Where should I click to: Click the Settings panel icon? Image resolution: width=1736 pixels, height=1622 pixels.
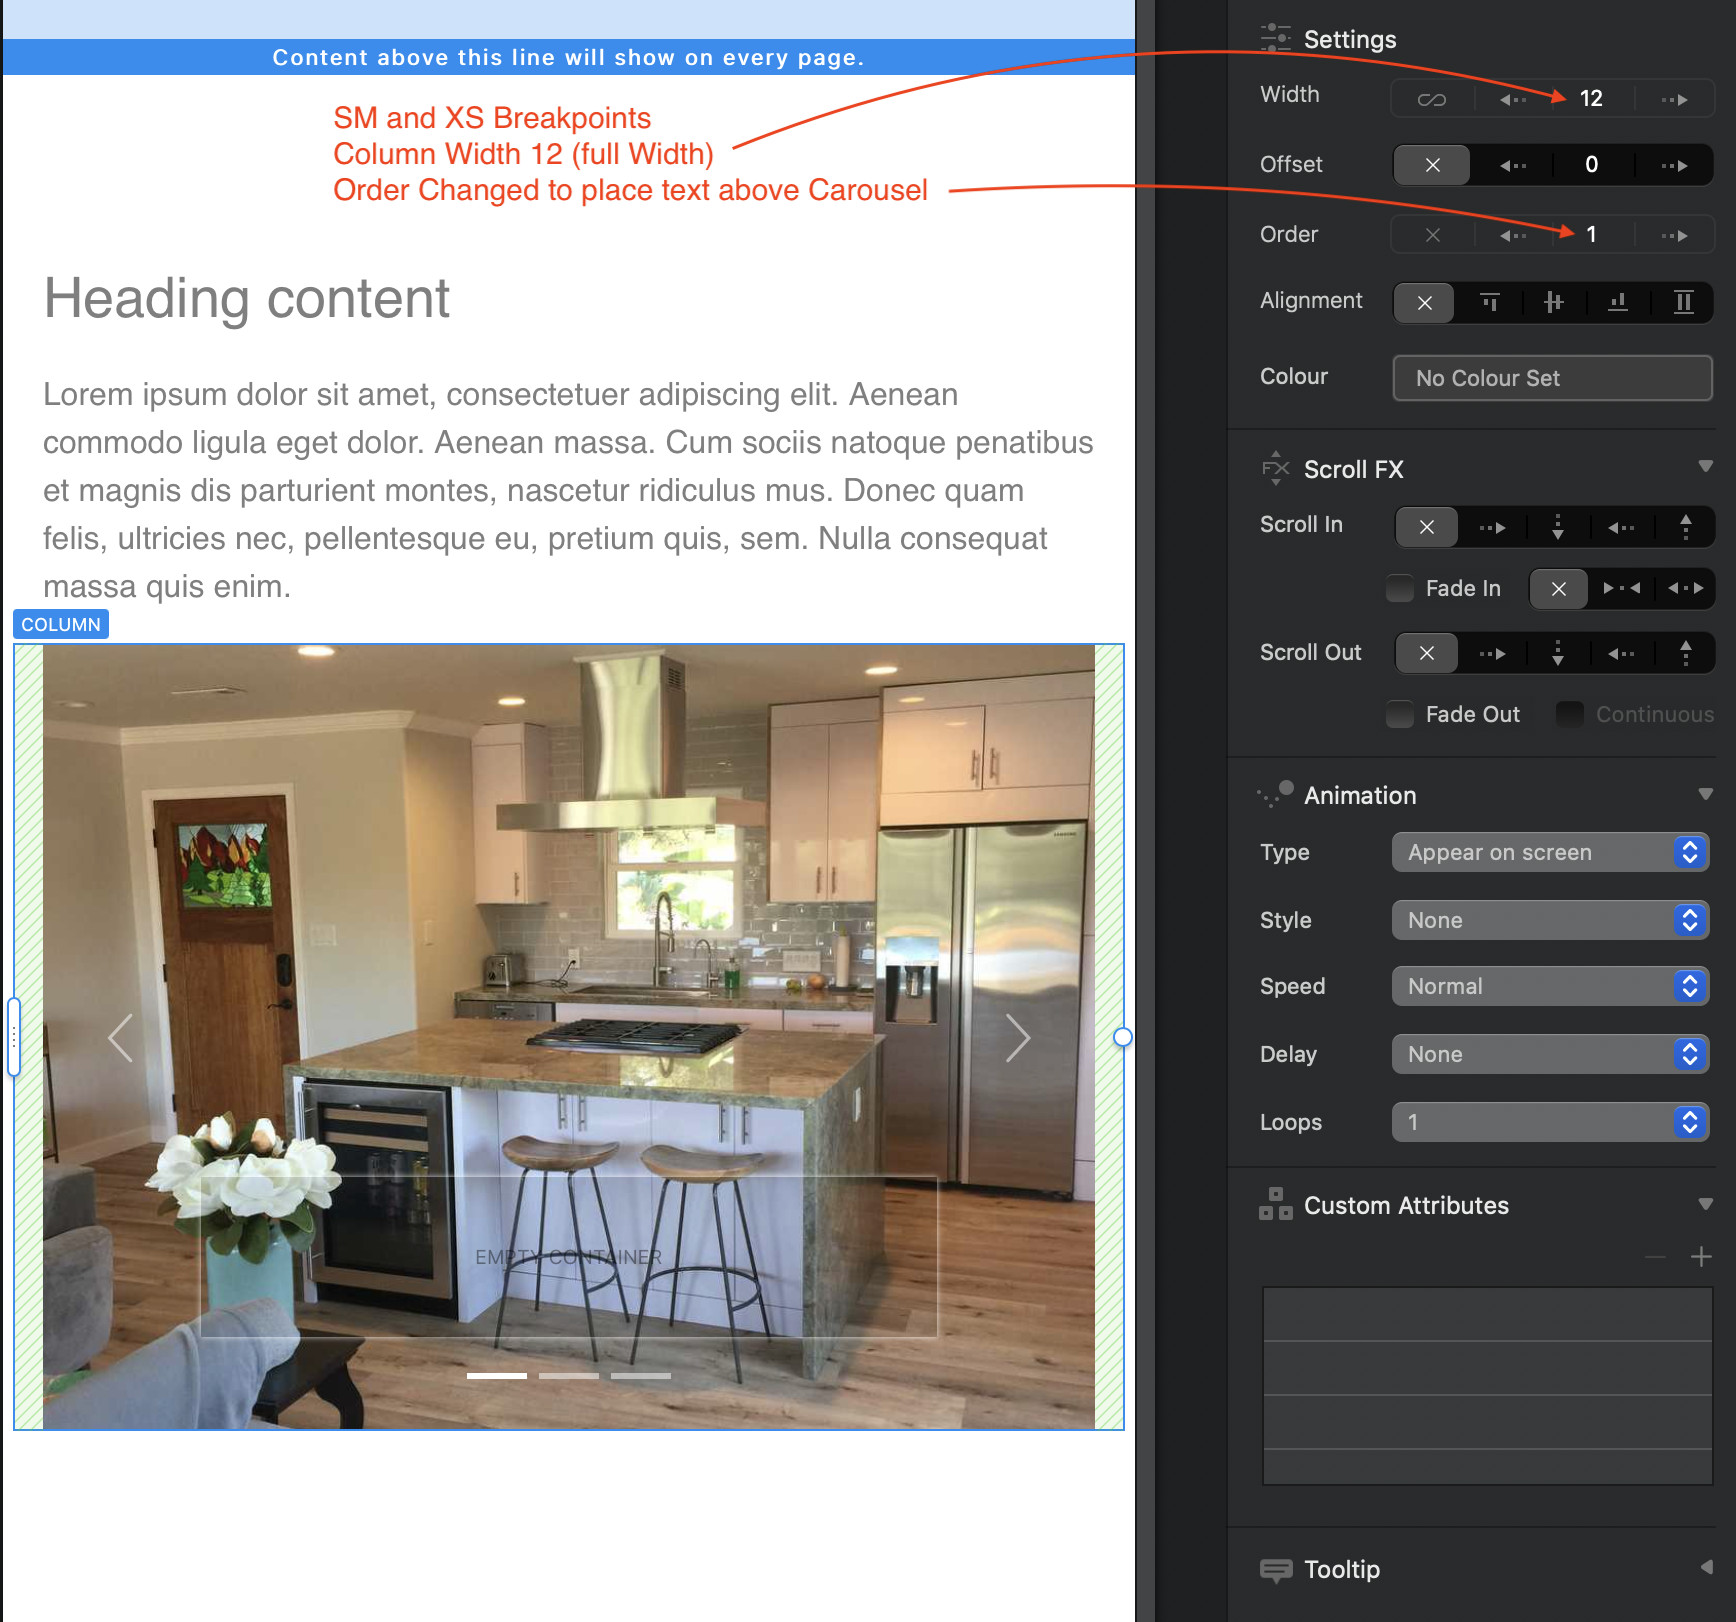[1275, 38]
